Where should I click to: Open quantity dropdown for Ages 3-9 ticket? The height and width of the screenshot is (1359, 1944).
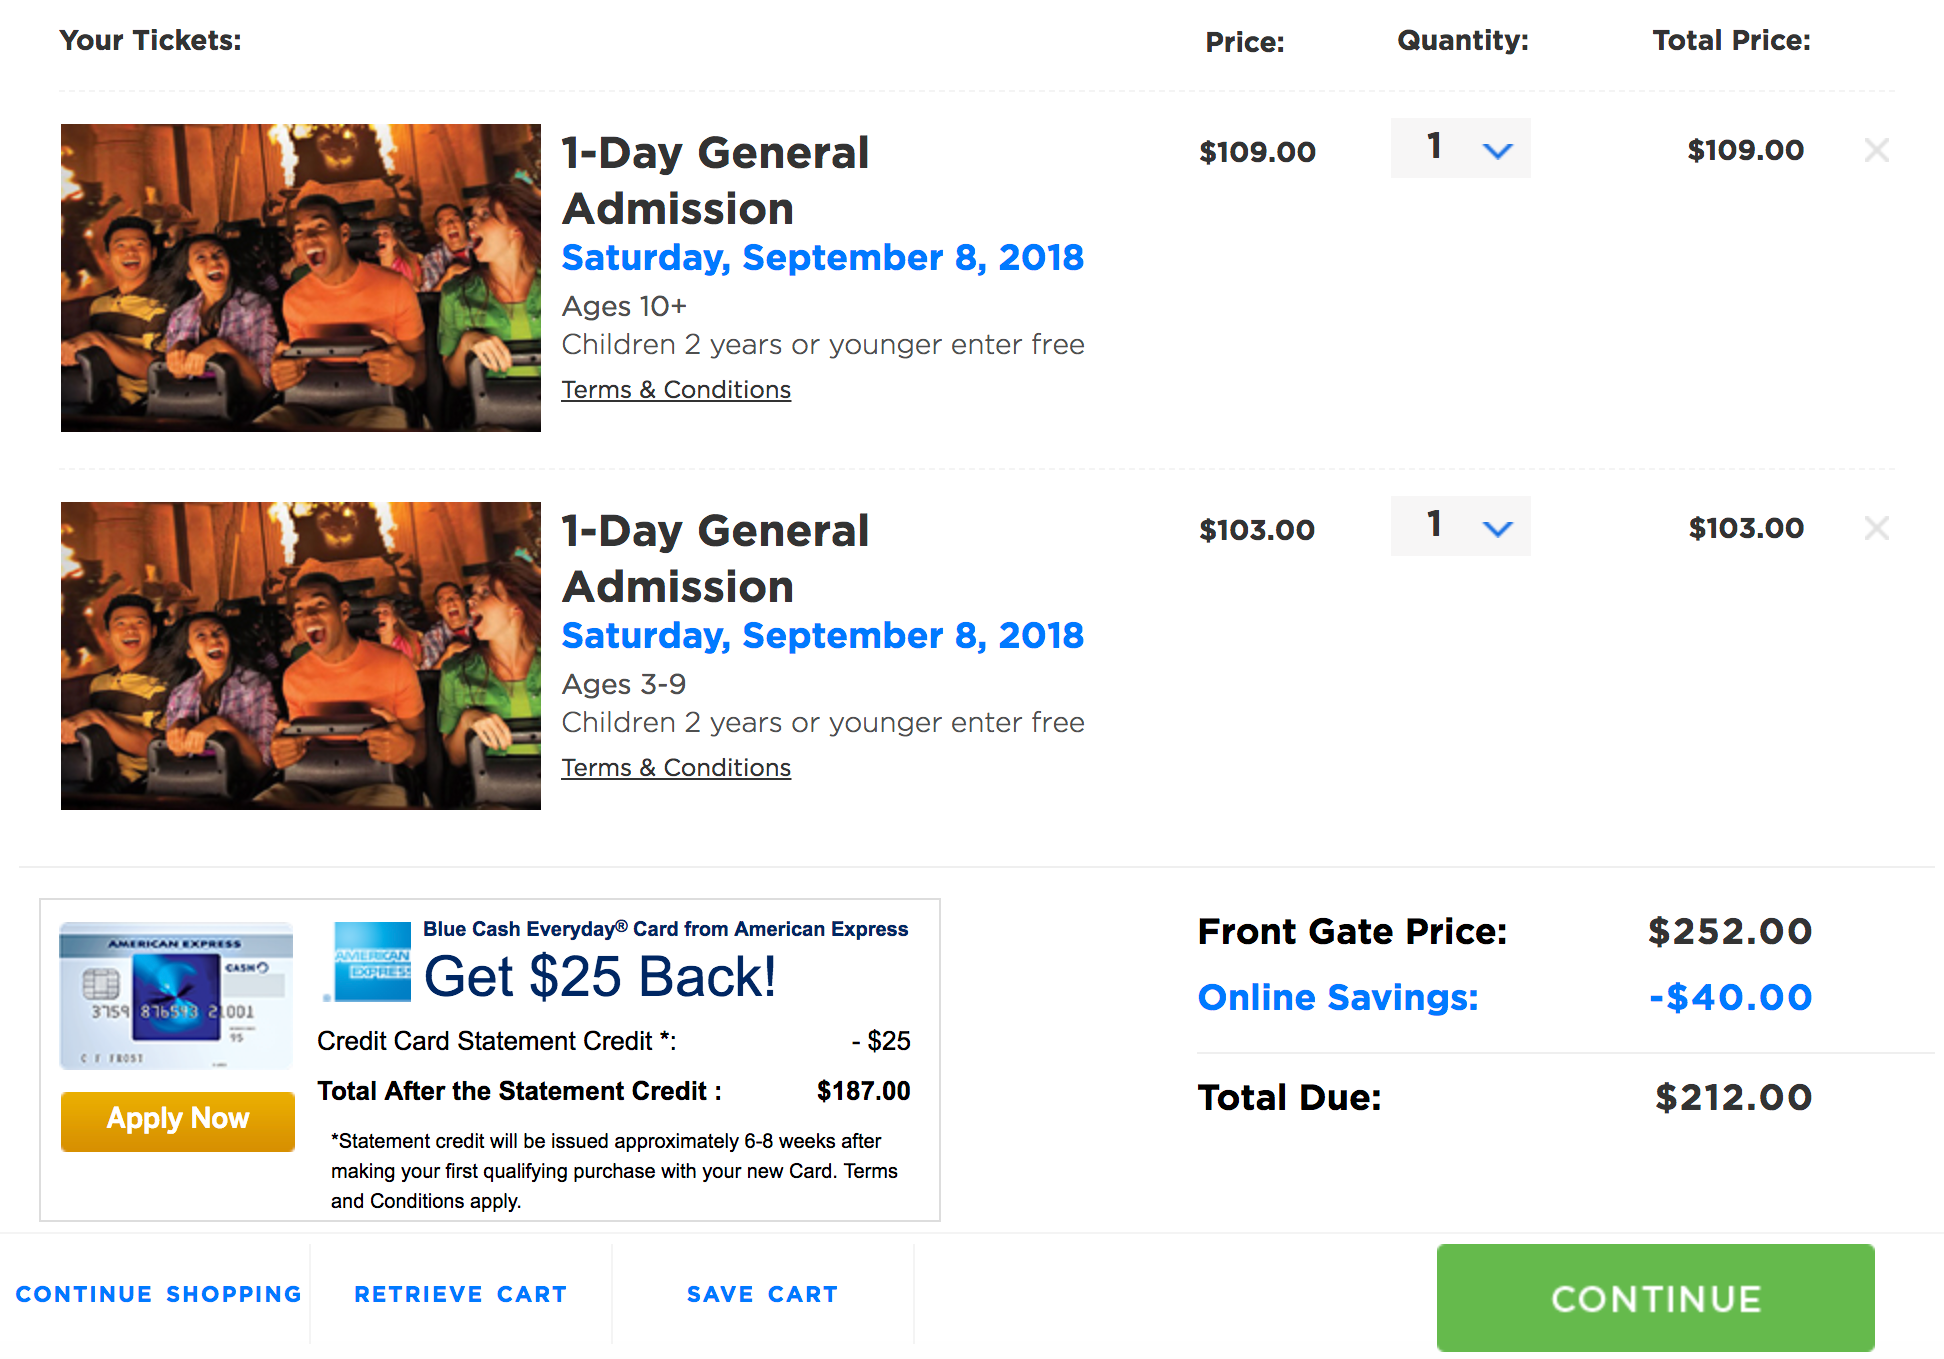(1460, 527)
